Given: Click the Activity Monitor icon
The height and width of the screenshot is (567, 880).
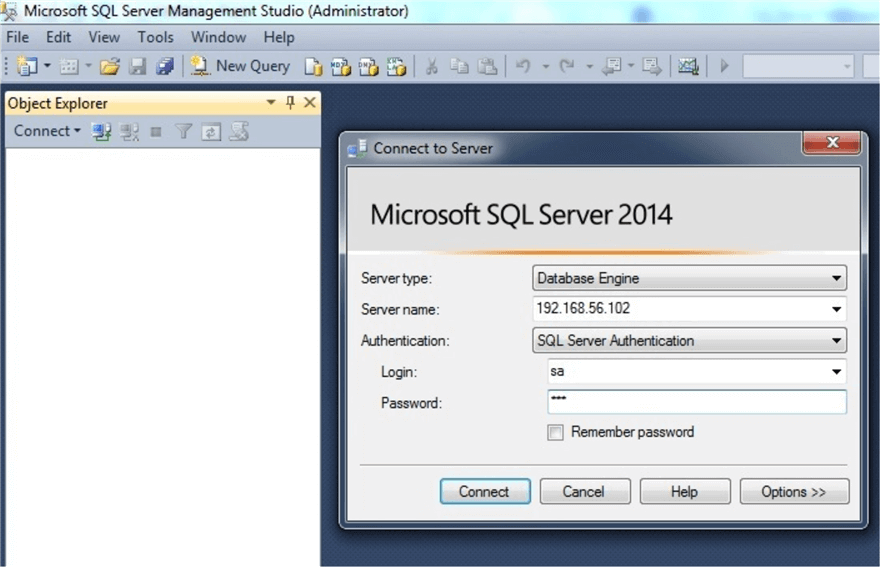Looking at the screenshot, I should (x=688, y=67).
